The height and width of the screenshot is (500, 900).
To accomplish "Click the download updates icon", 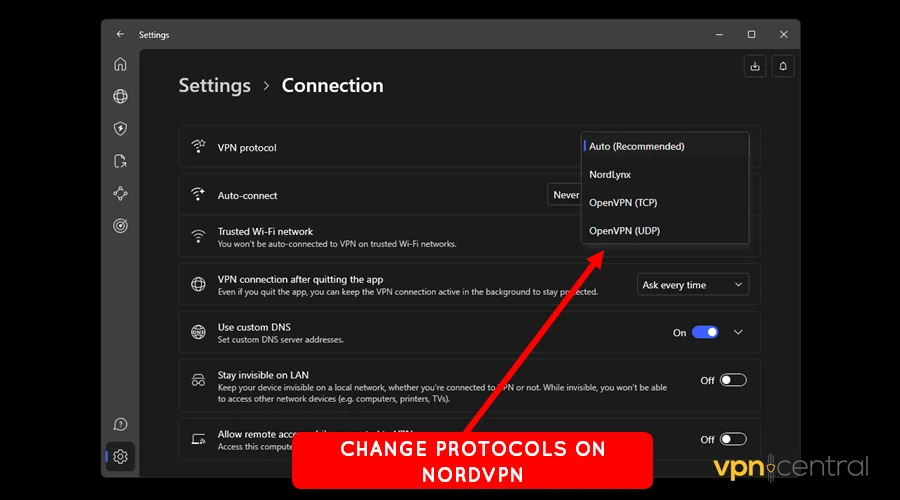I will click(x=755, y=66).
